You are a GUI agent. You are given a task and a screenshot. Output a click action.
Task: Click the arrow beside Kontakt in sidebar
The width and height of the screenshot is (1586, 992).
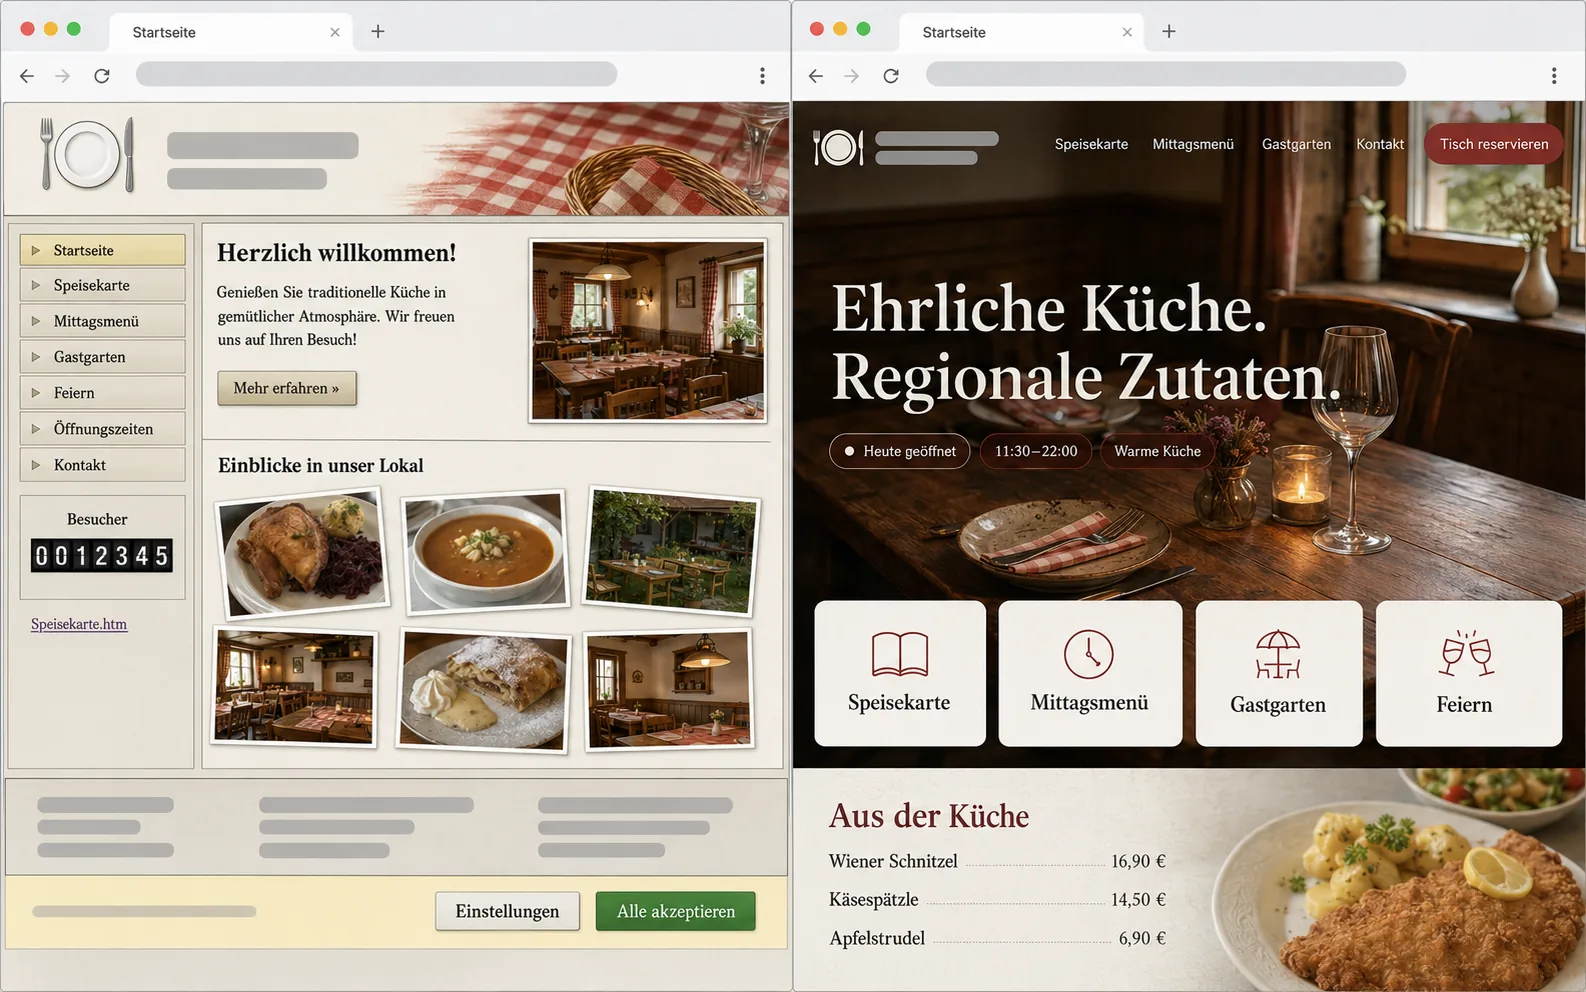36,465
